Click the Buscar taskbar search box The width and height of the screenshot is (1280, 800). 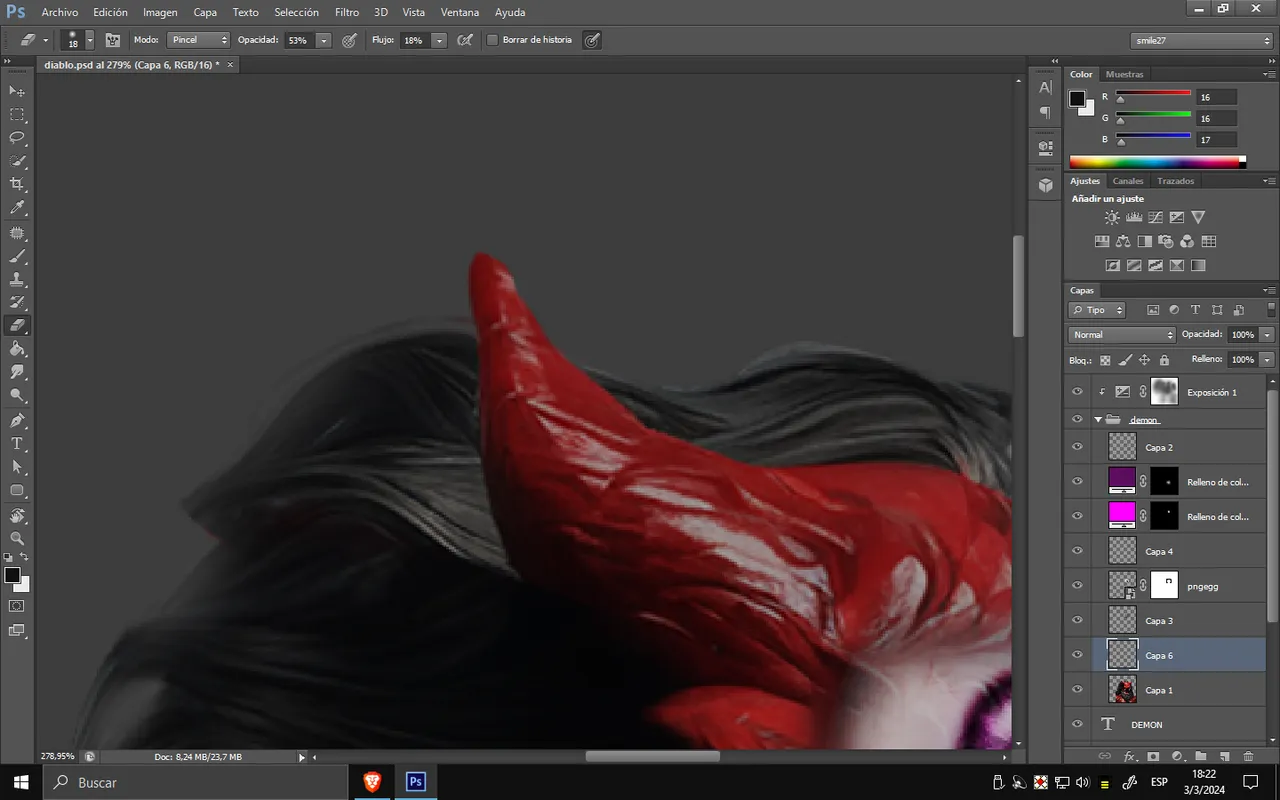click(195, 782)
